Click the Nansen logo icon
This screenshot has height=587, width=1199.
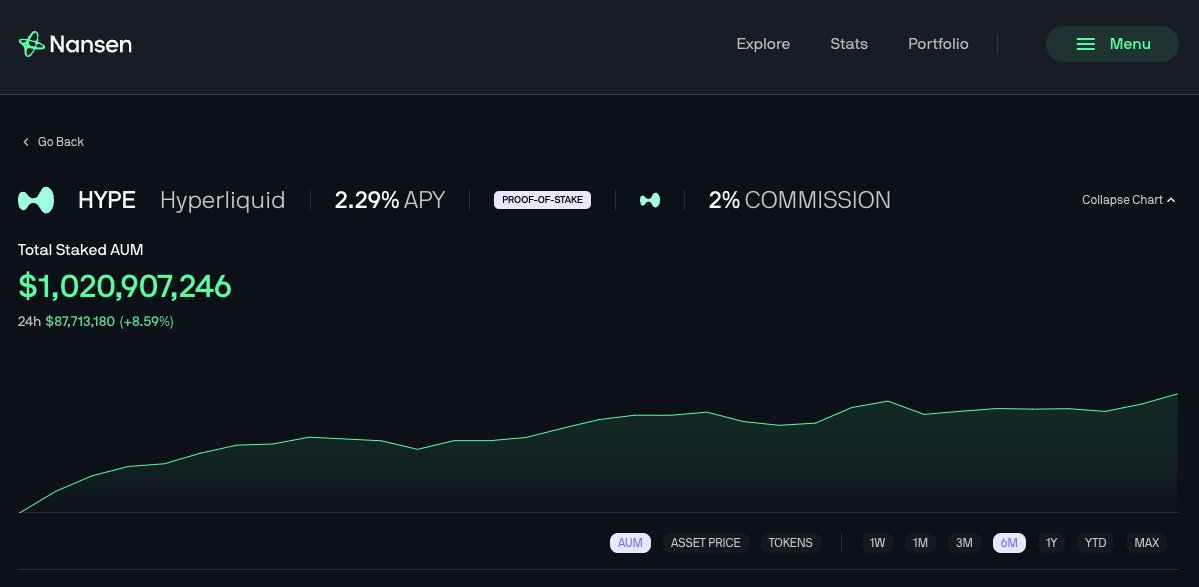(x=31, y=44)
